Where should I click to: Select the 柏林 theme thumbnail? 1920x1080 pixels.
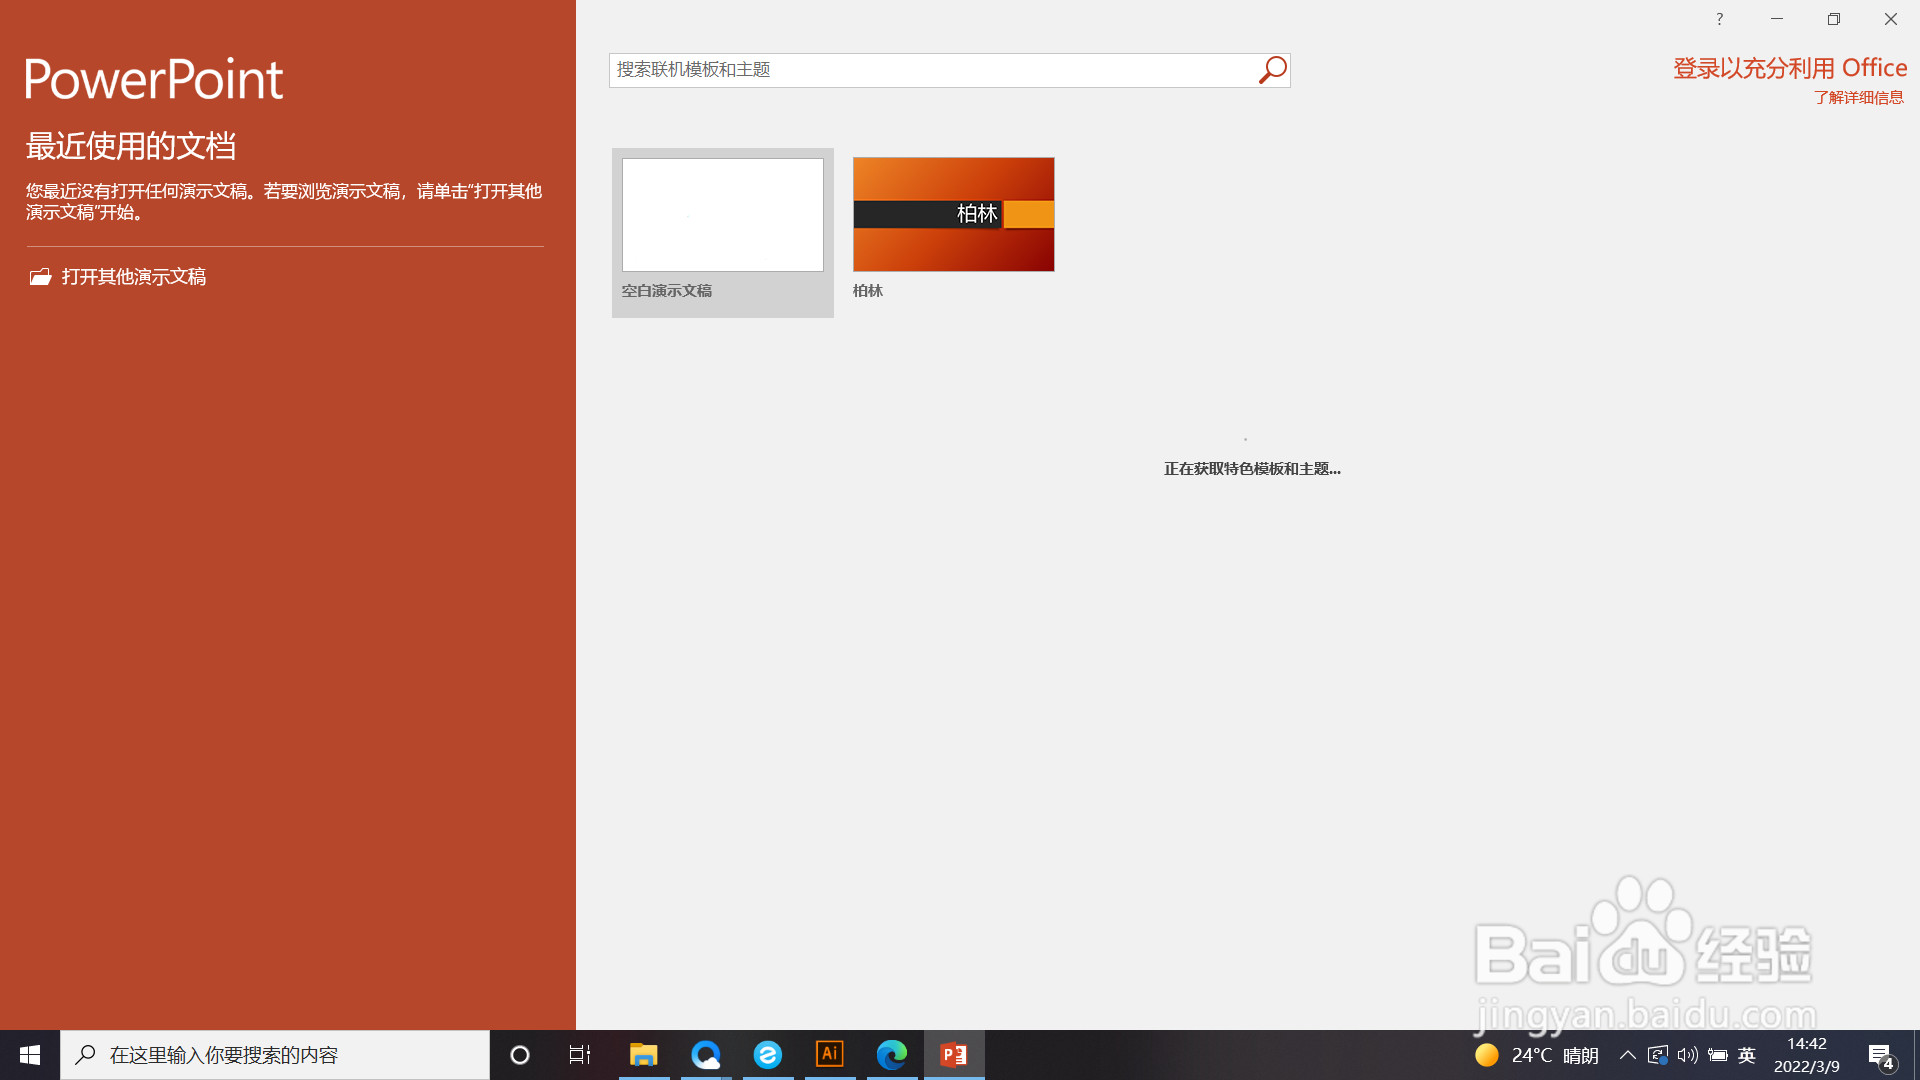(953, 214)
